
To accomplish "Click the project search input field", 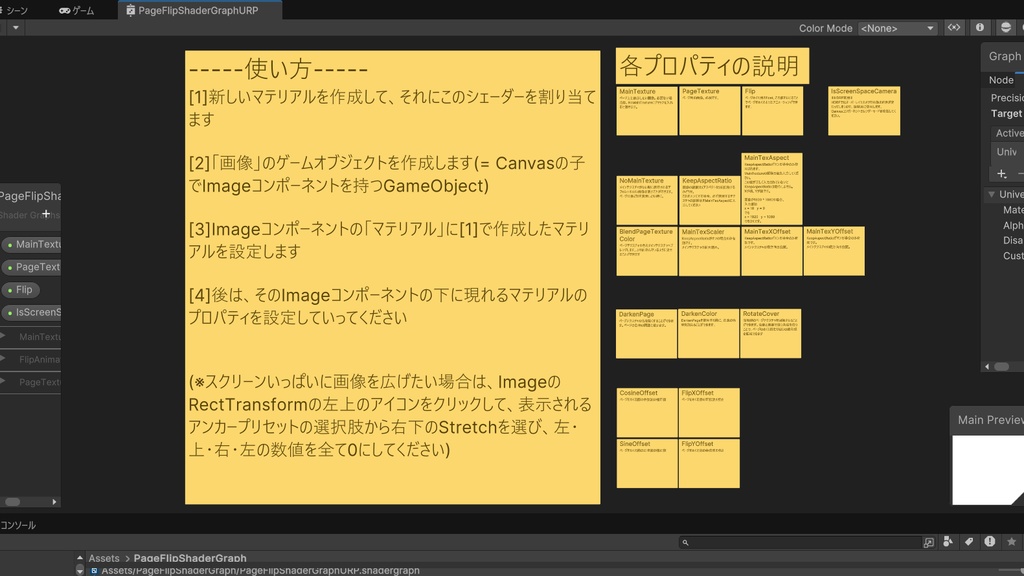I will (800, 542).
